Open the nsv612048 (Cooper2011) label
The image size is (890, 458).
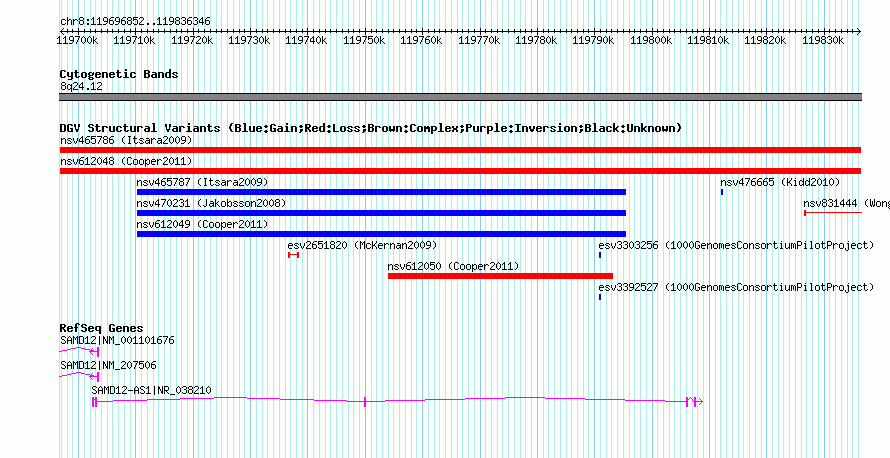[x=126, y=161]
